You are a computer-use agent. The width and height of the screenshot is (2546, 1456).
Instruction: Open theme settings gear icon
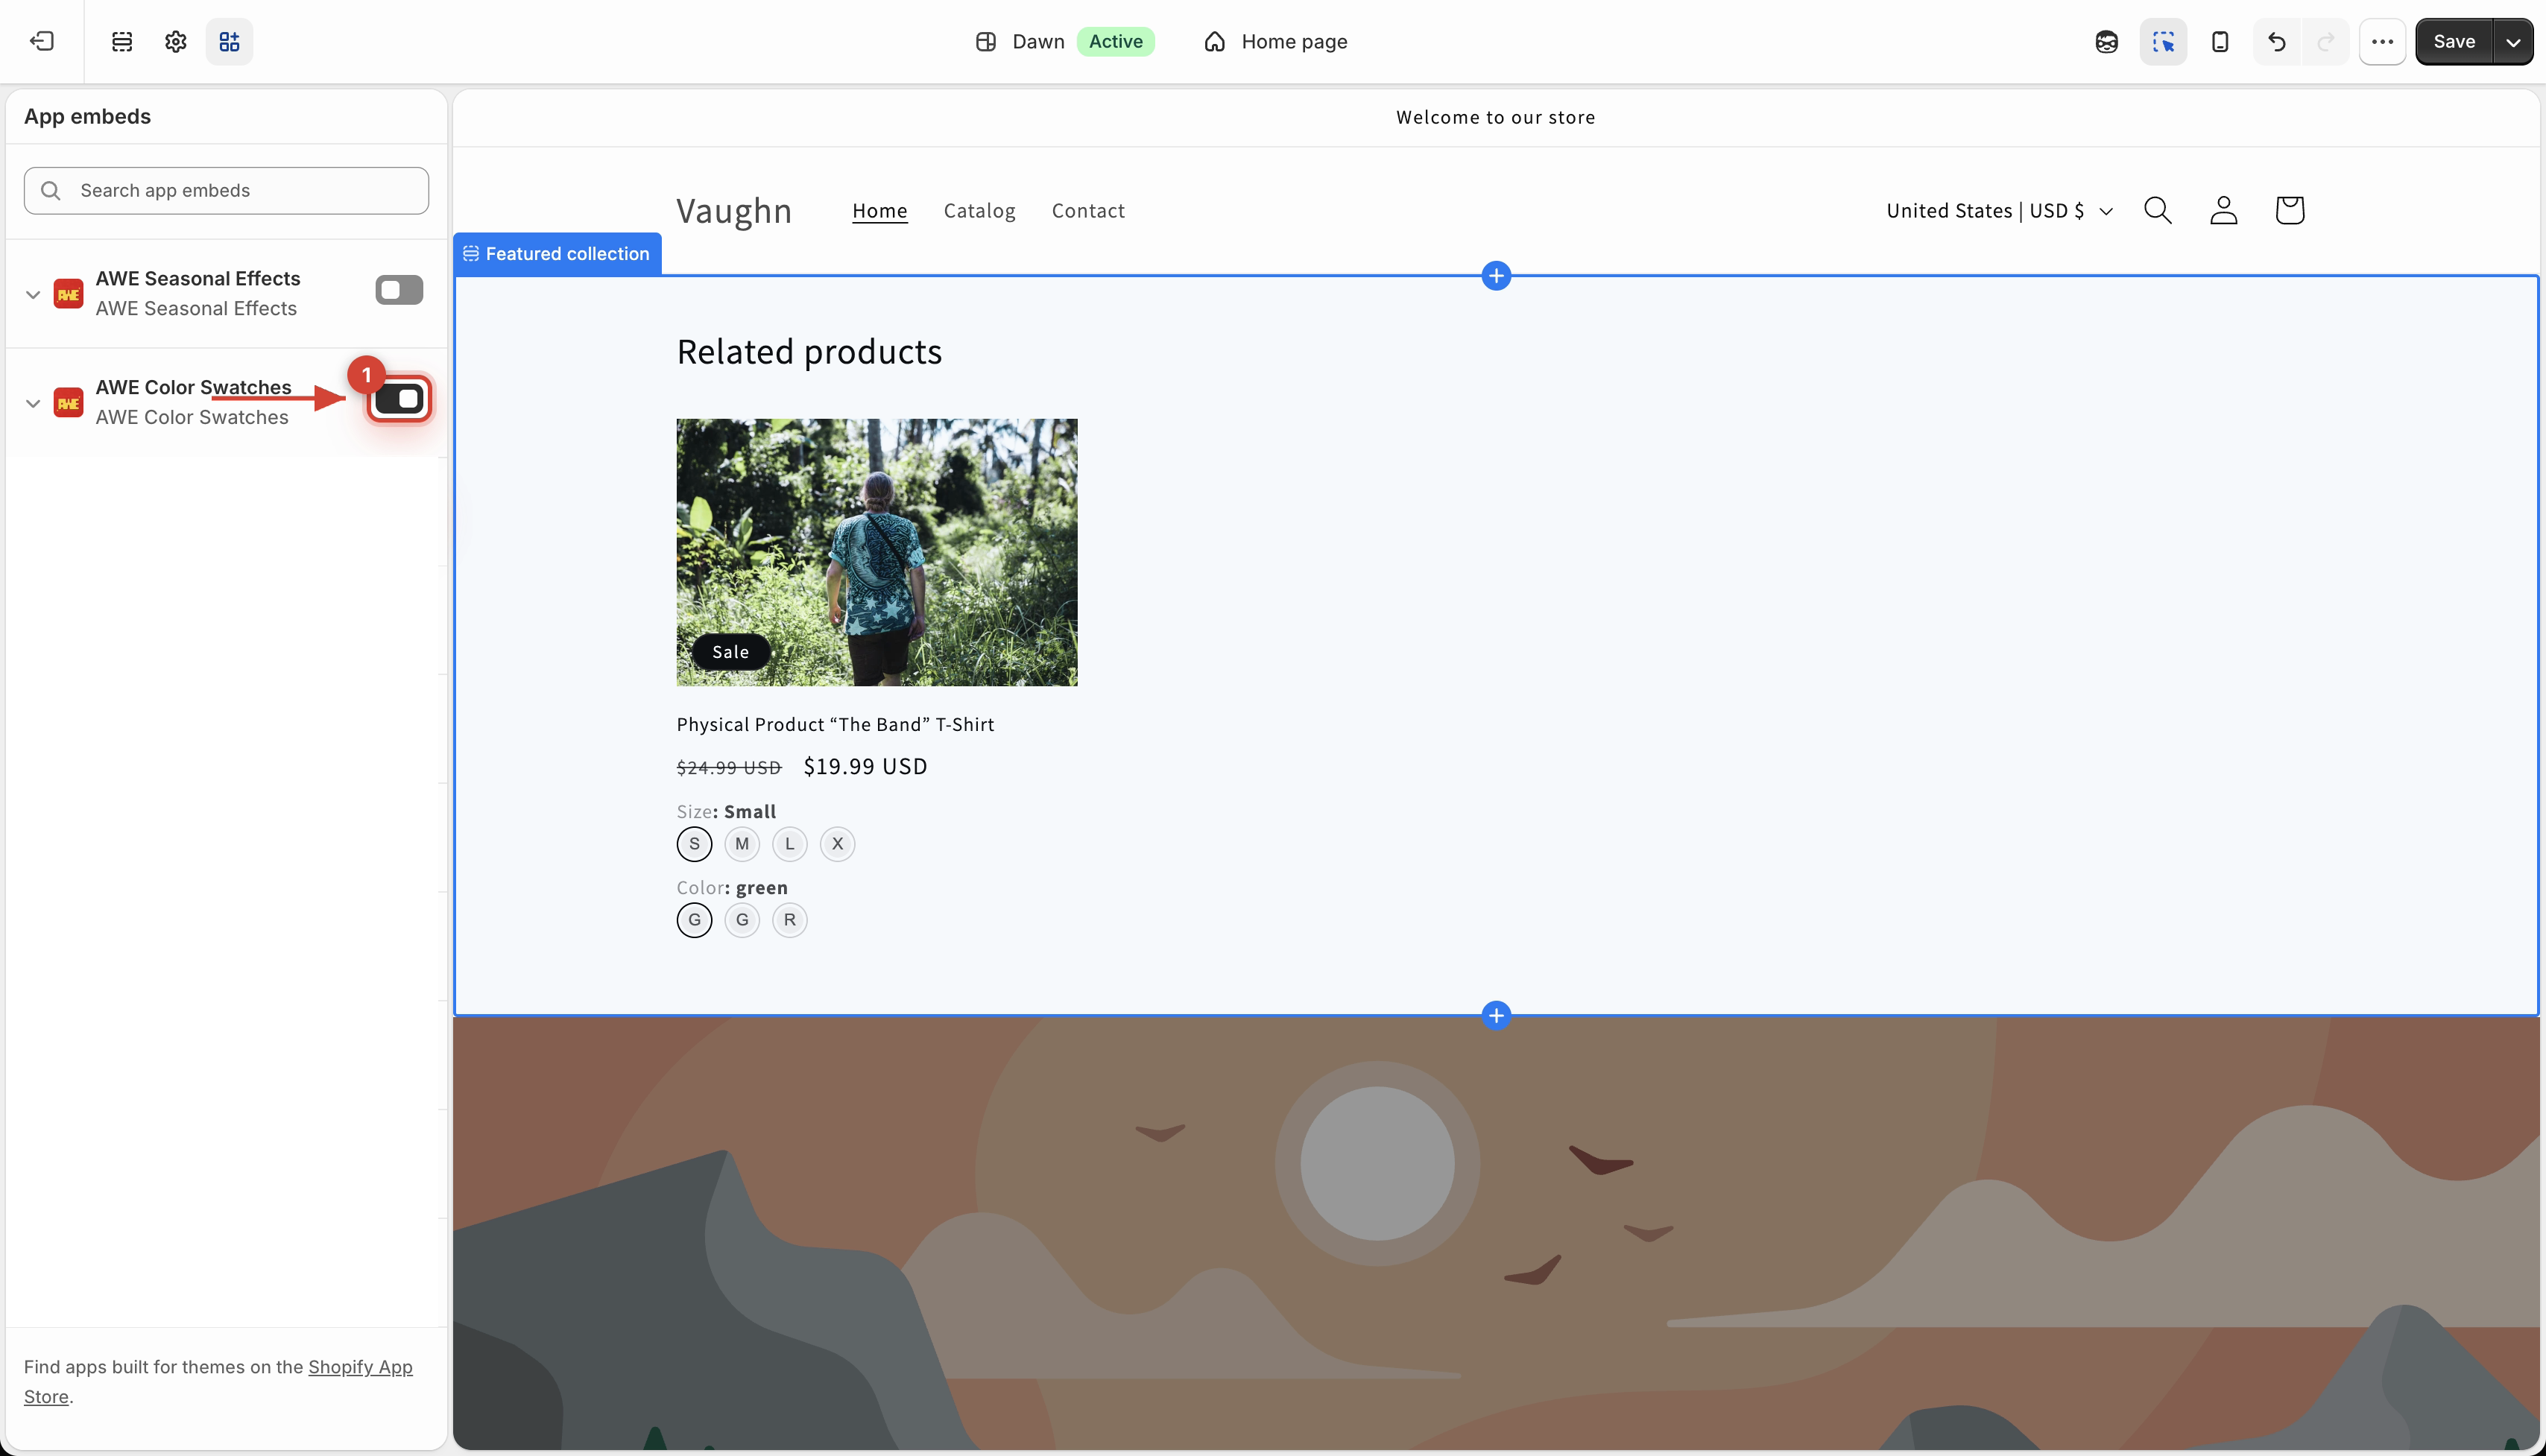[176, 41]
